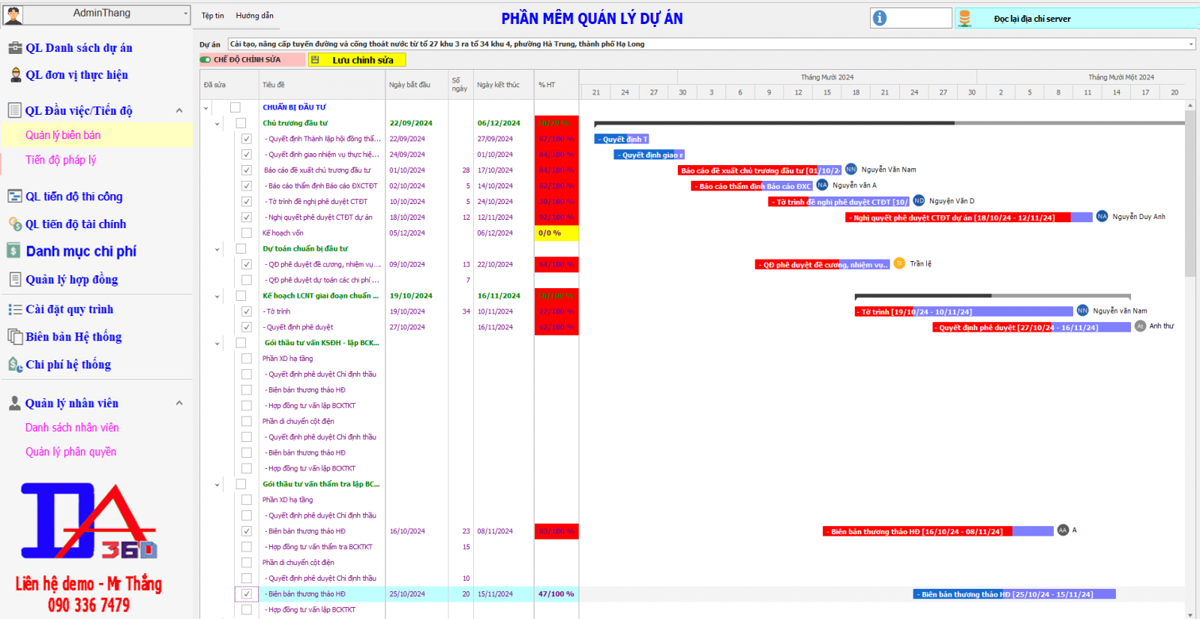Click the icon for Chi phí hệ thống
This screenshot has width=1200, height=619.
pos(15,365)
